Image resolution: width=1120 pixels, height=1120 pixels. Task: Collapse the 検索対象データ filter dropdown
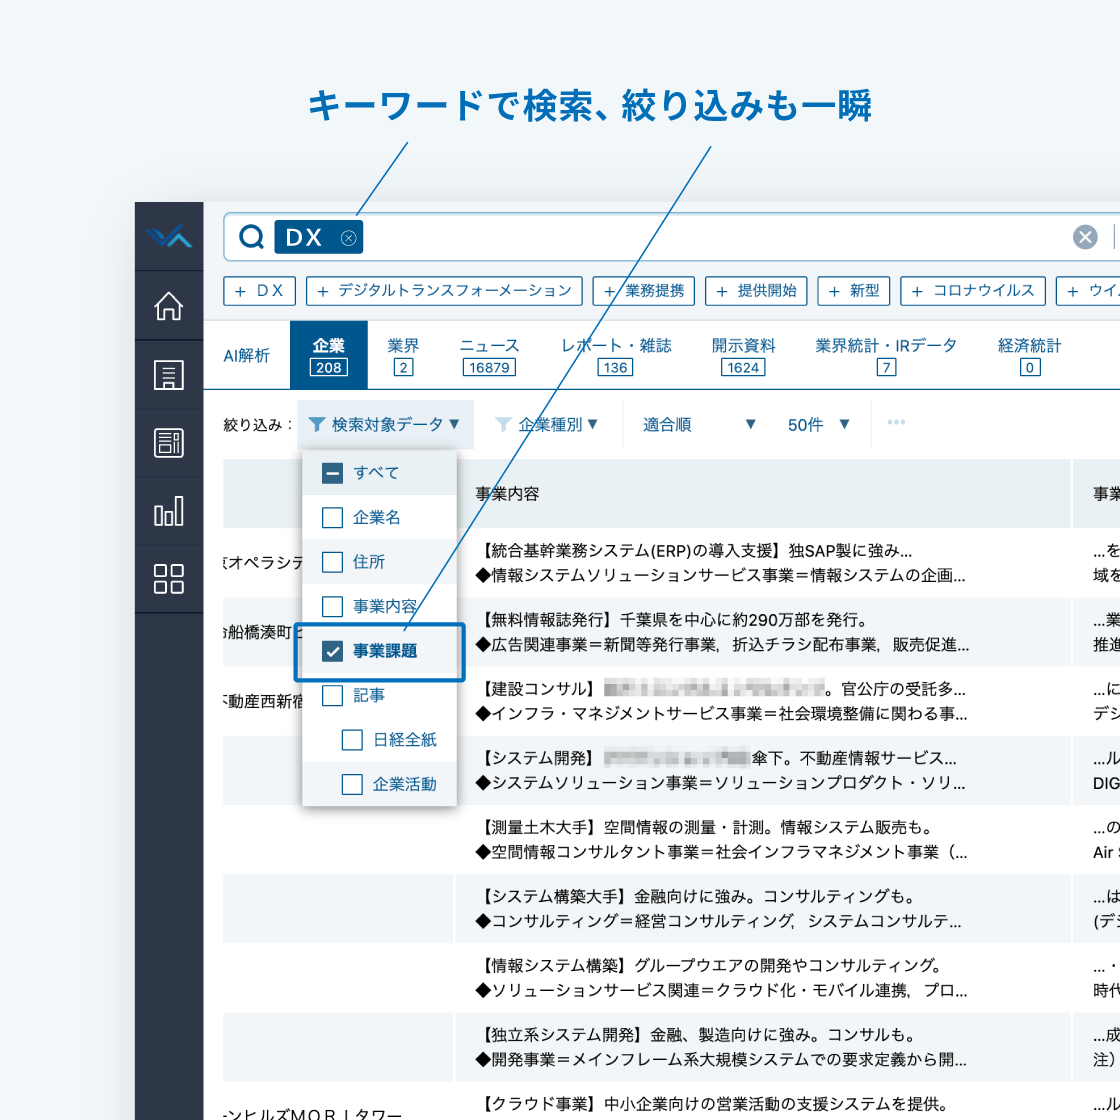pos(385,424)
